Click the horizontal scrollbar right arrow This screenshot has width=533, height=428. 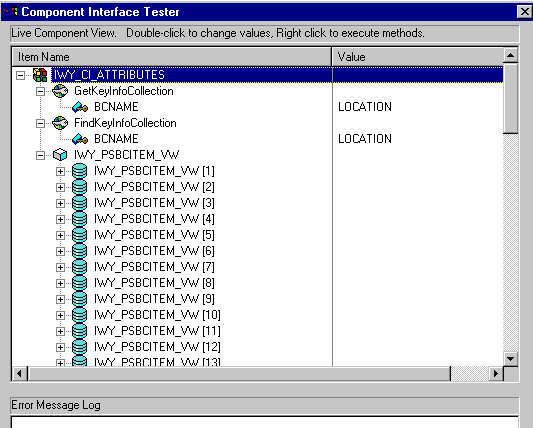[x=496, y=374]
